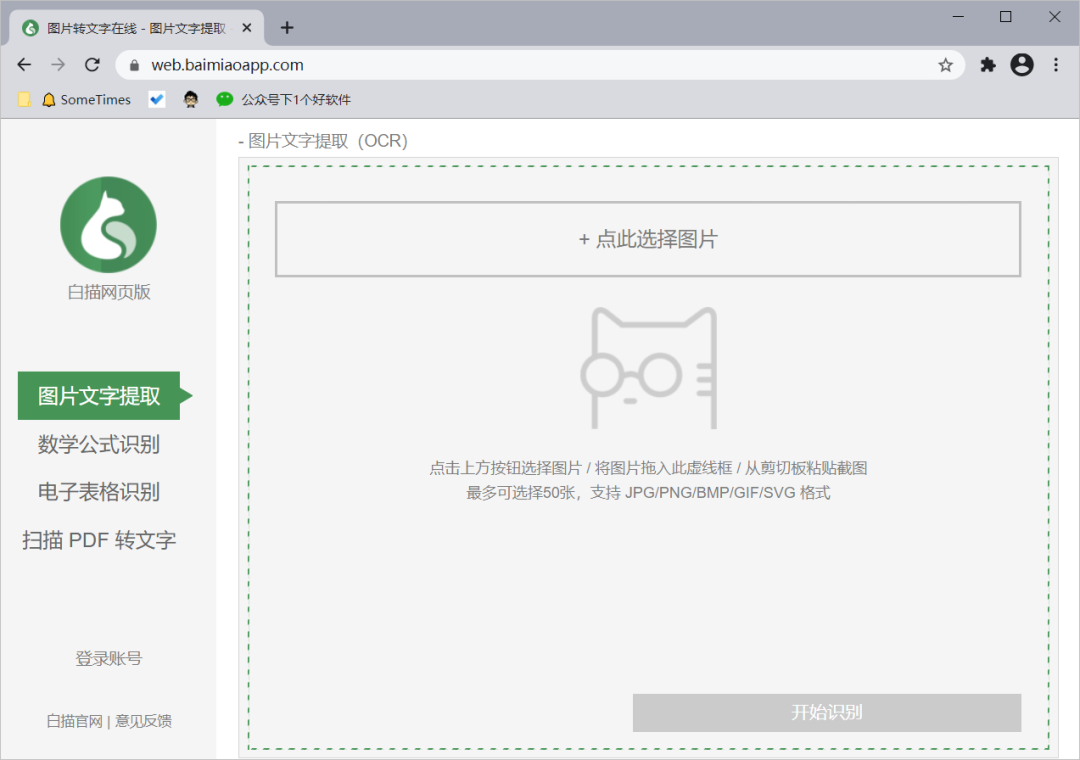Close the 图片转文字在线 tab

[x=247, y=28]
